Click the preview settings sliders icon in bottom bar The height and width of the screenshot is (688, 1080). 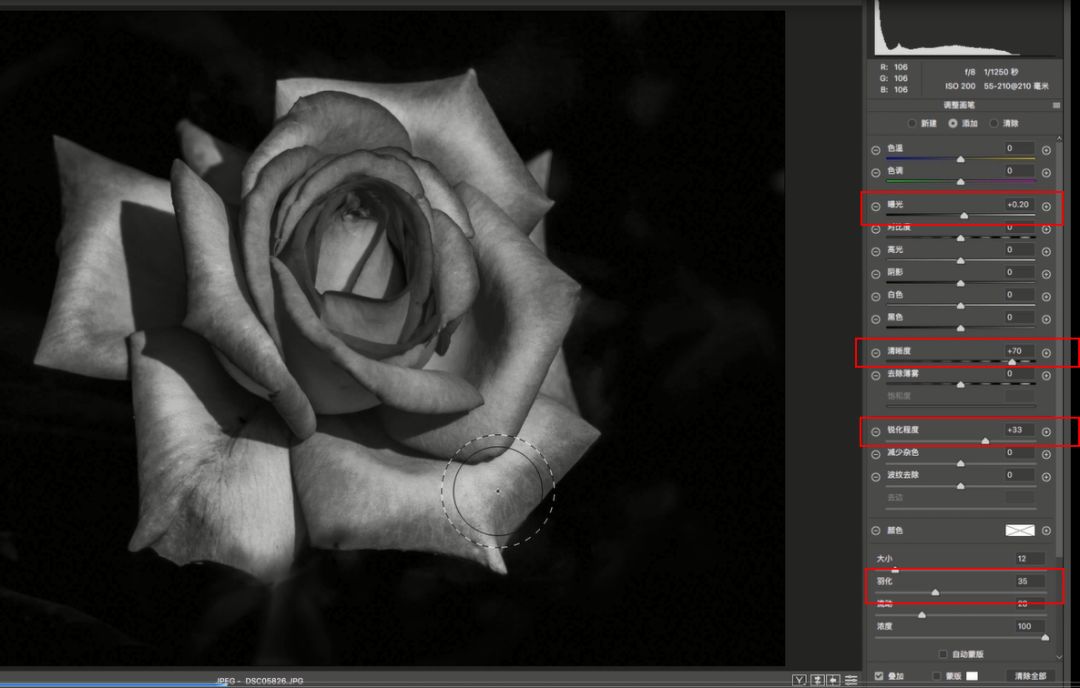coord(851,680)
